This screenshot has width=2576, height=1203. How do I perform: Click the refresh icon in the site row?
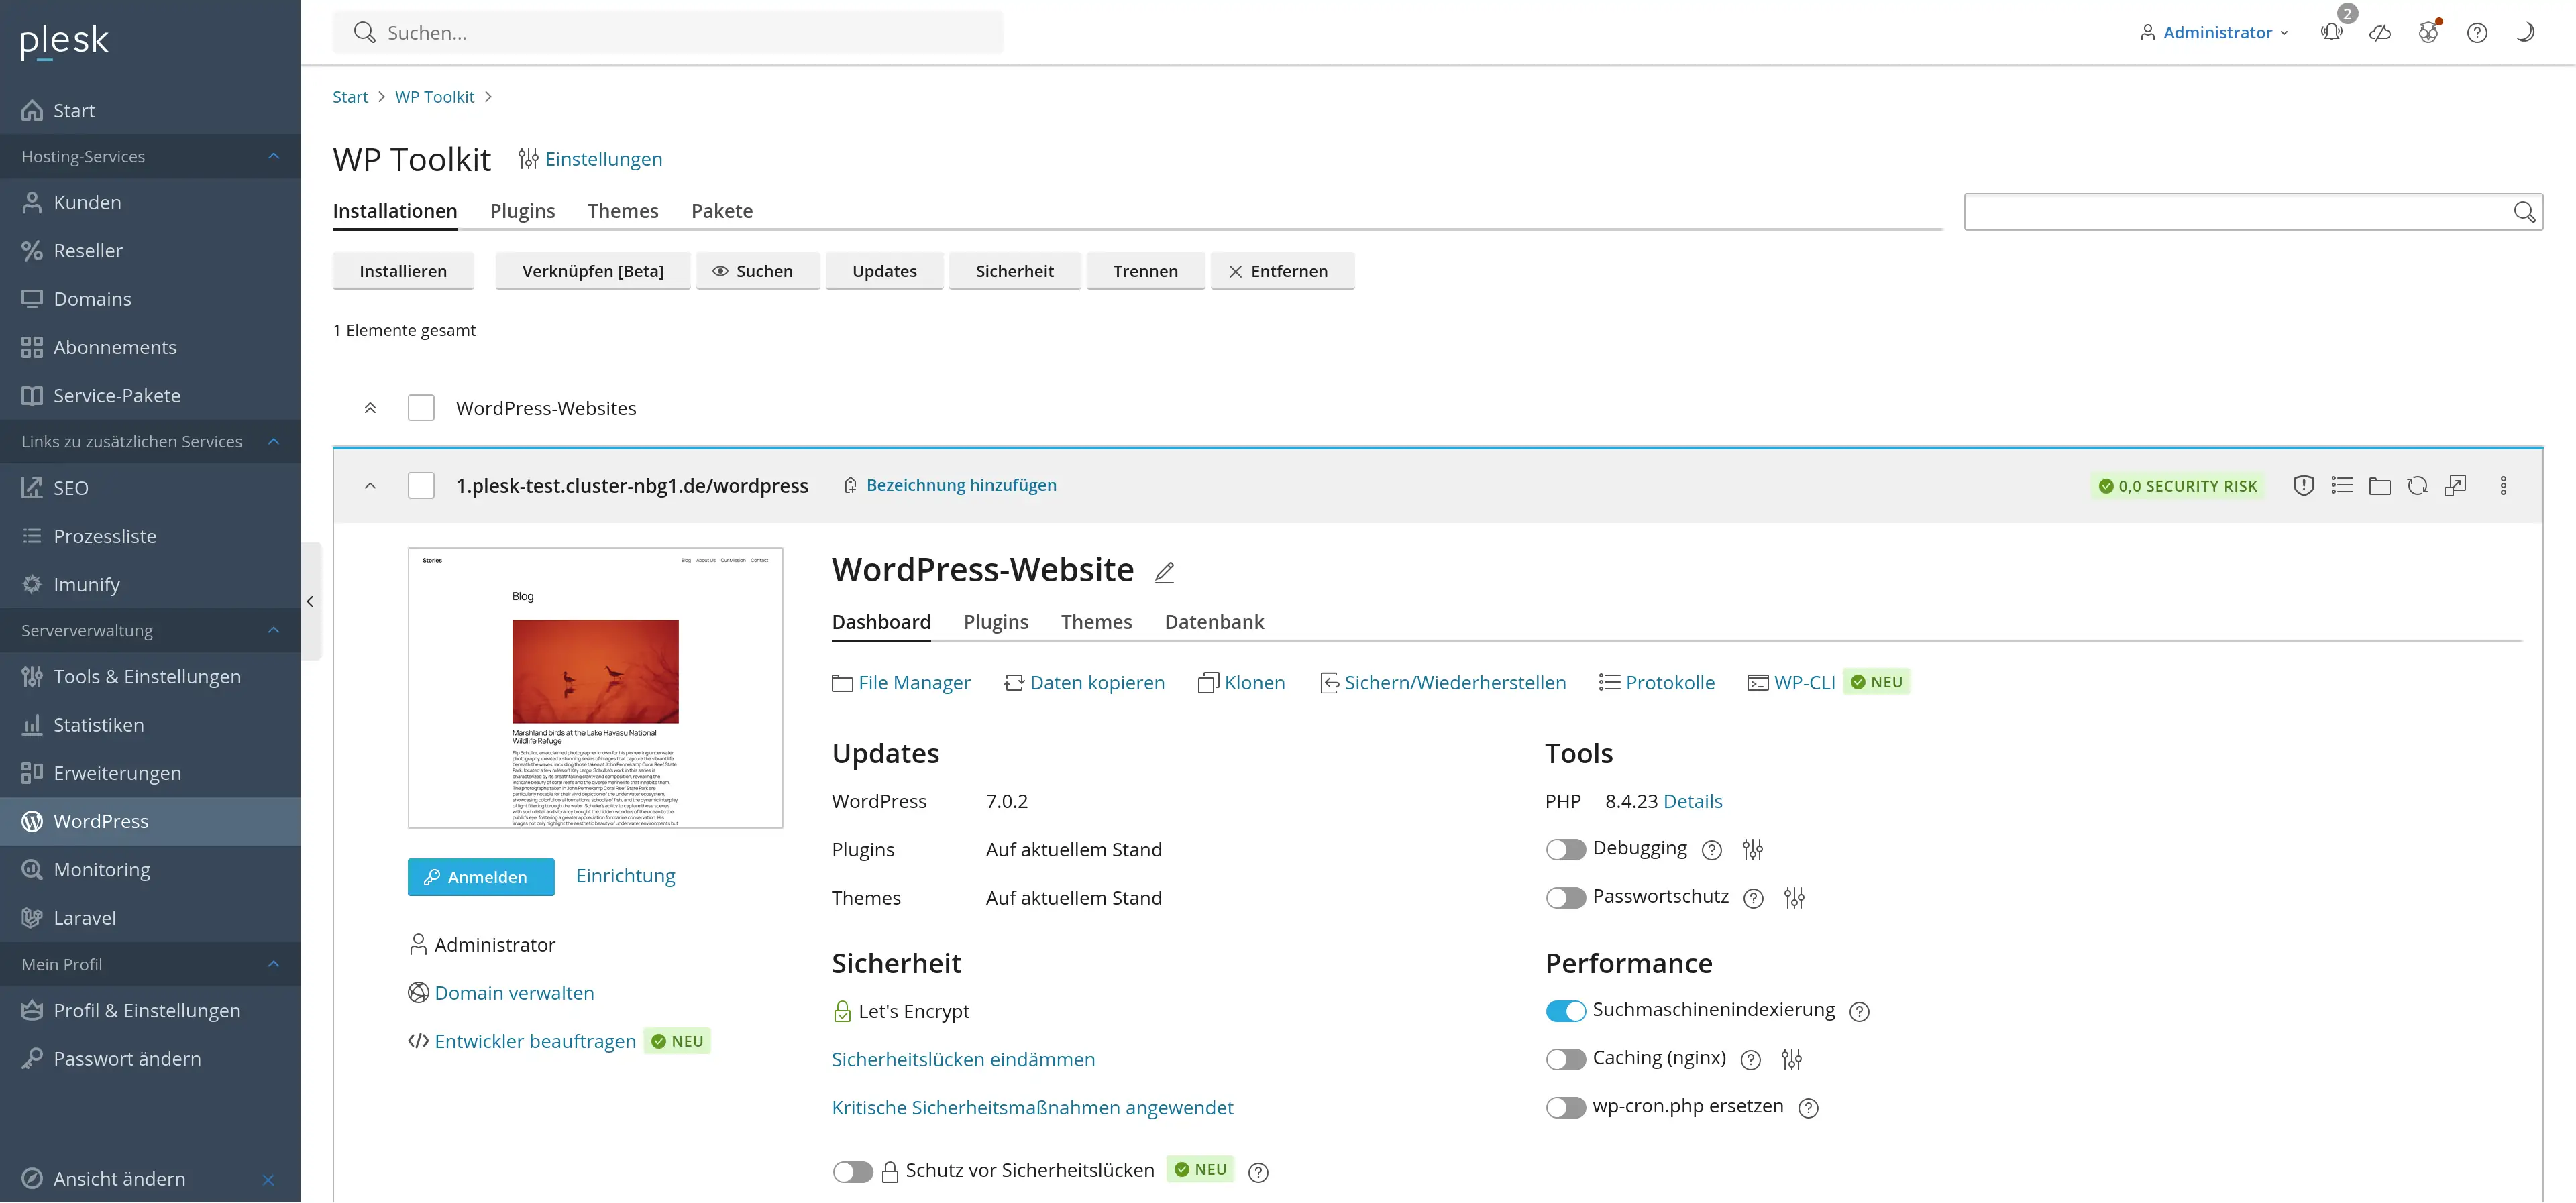click(x=2418, y=486)
